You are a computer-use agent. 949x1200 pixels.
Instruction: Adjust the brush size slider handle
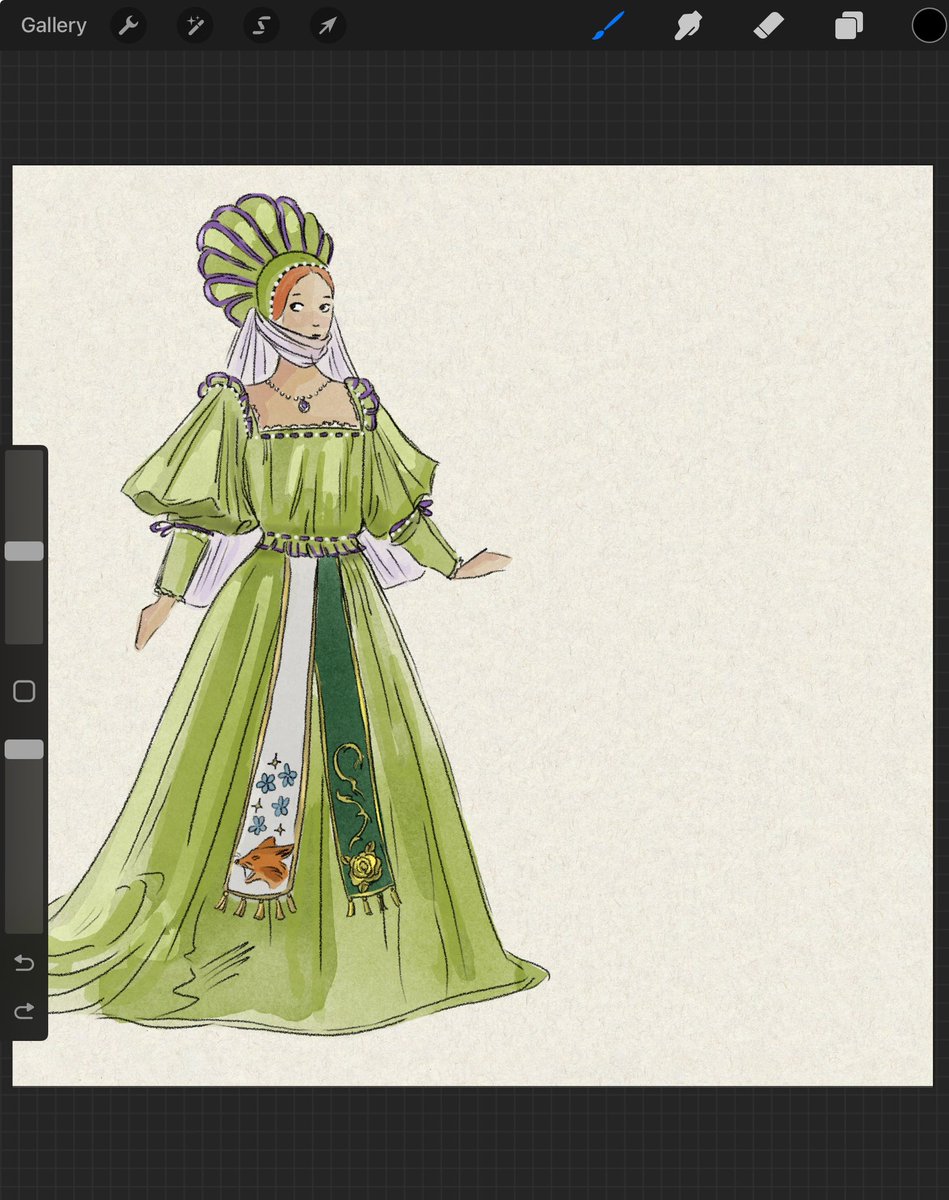[24, 551]
